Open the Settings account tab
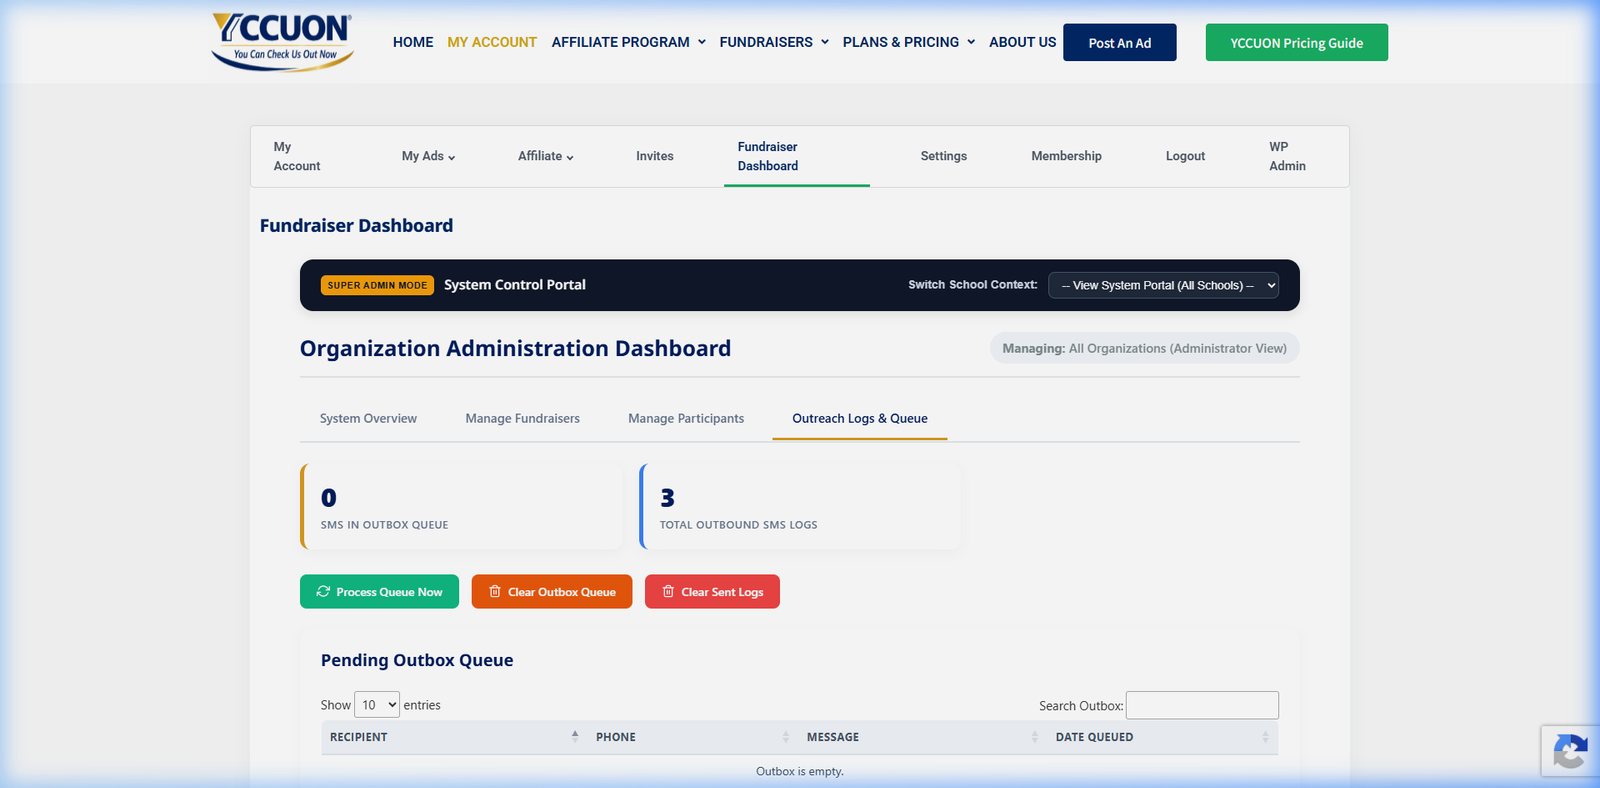Viewport: 1600px width, 788px height. [944, 156]
